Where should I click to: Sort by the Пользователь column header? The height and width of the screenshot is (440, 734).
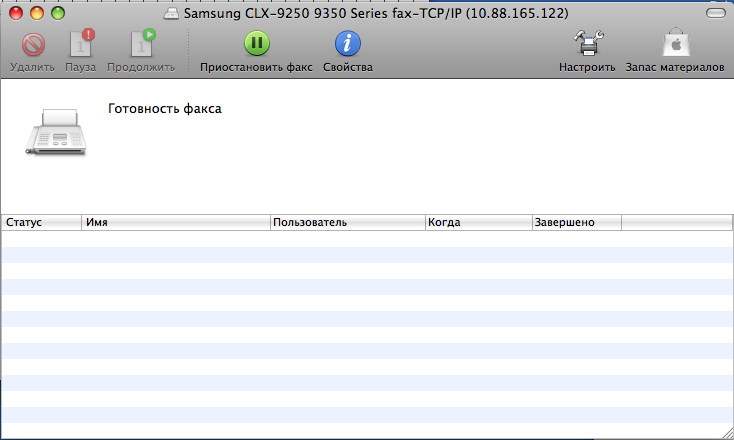click(x=348, y=222)
